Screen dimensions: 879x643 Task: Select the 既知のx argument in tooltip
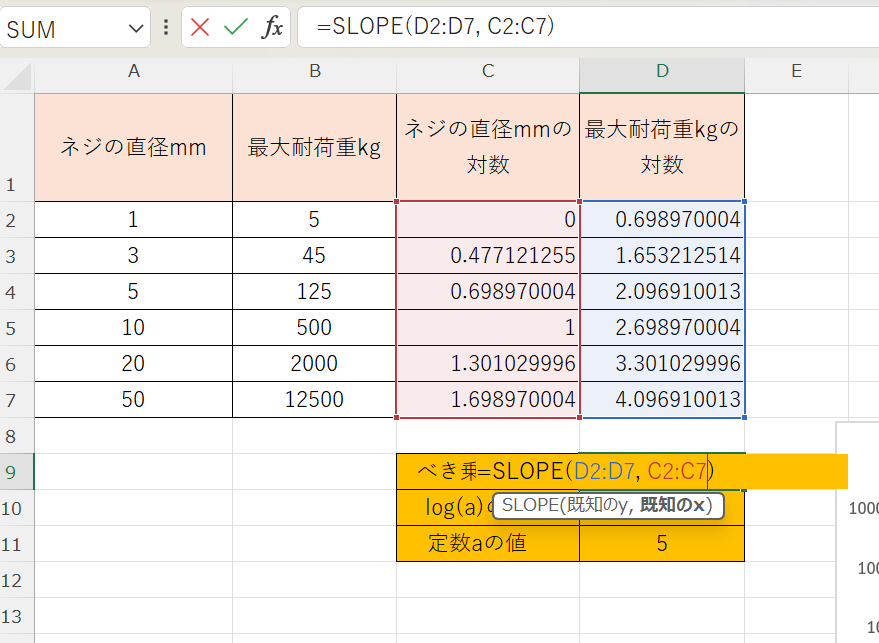[675, 506]
